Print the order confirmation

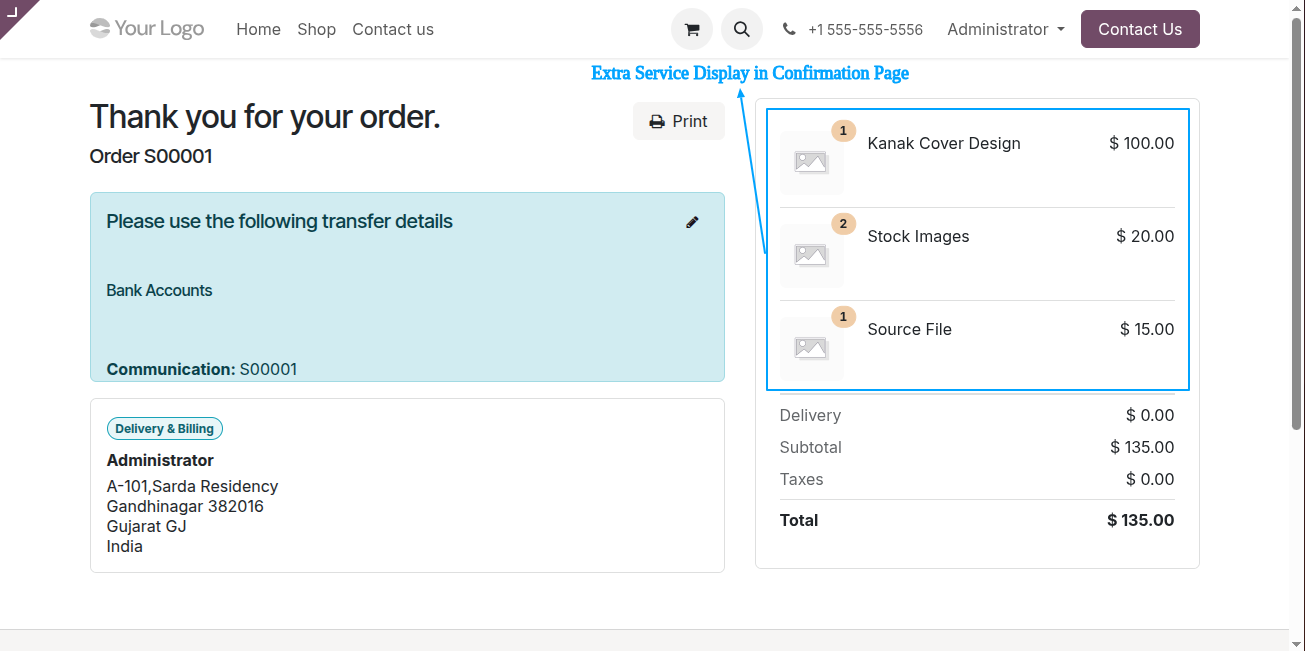click(x=678, y=121)
